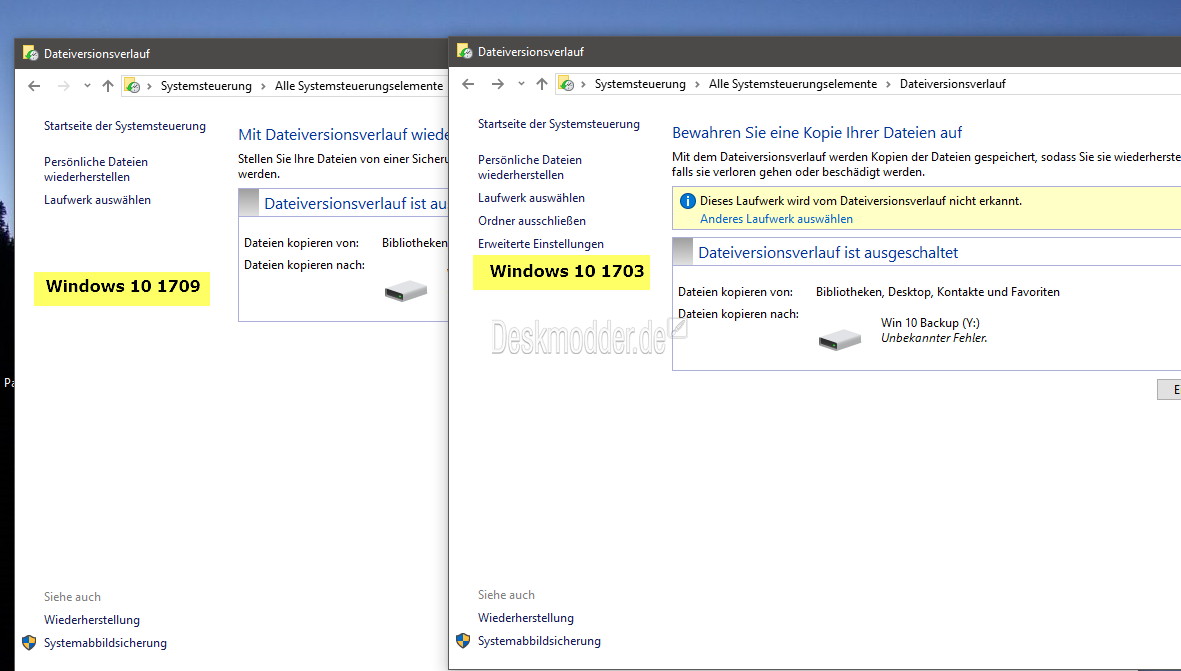Click Up arrow in the left Dateiversionsverlauf window
1181x671 pixels.
click(108, 86)
